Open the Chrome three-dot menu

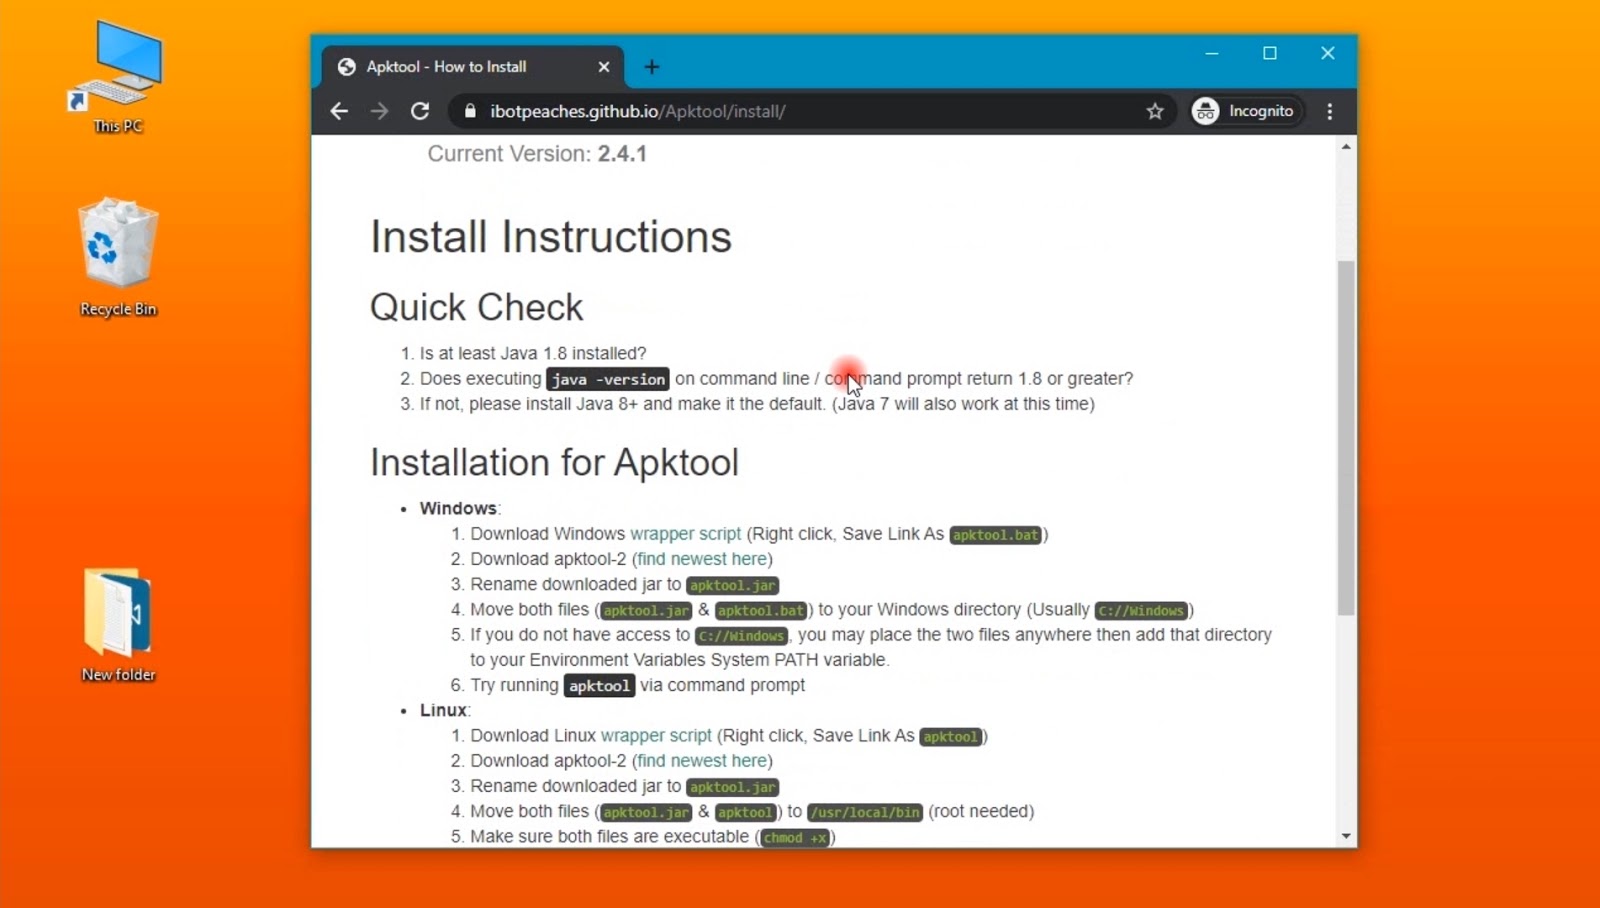pyautogui.click(x=1330, y=111)
